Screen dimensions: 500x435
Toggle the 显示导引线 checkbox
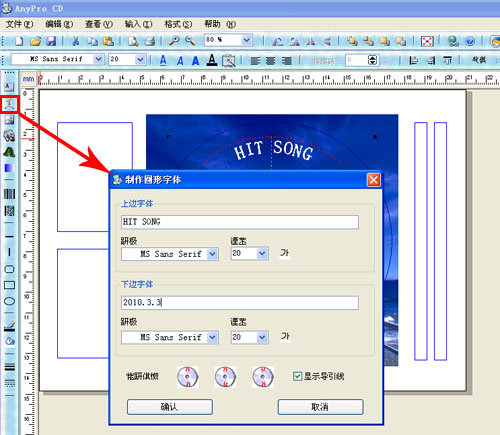(x=297, y=376)
